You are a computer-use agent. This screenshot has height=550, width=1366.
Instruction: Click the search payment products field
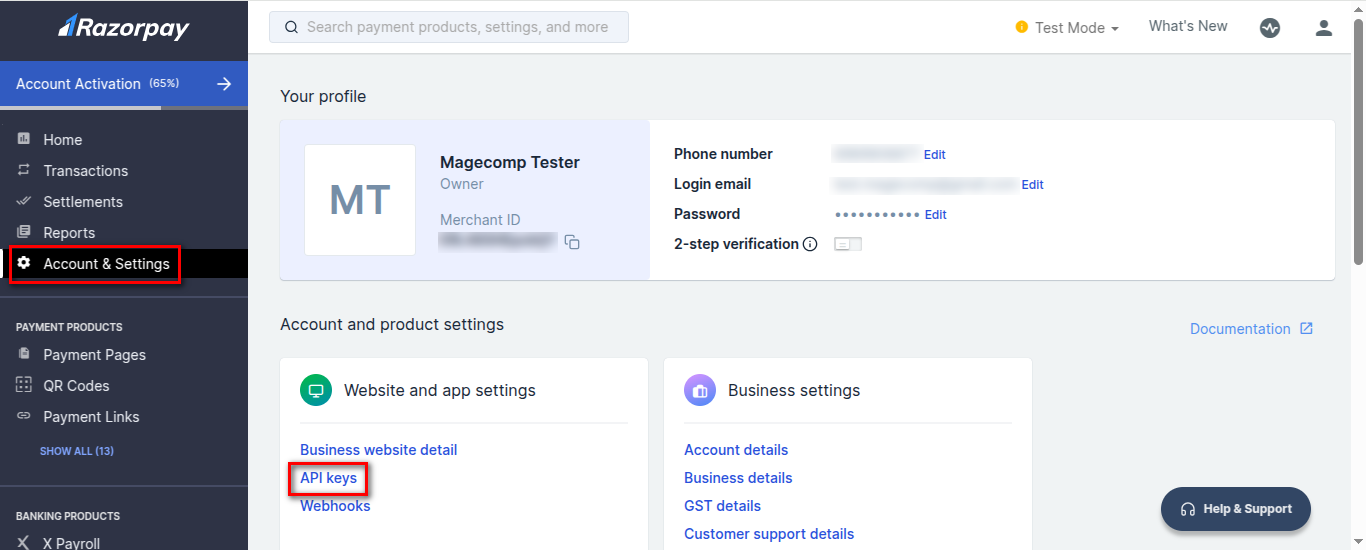pyautogui.click(x=449, y=27)
